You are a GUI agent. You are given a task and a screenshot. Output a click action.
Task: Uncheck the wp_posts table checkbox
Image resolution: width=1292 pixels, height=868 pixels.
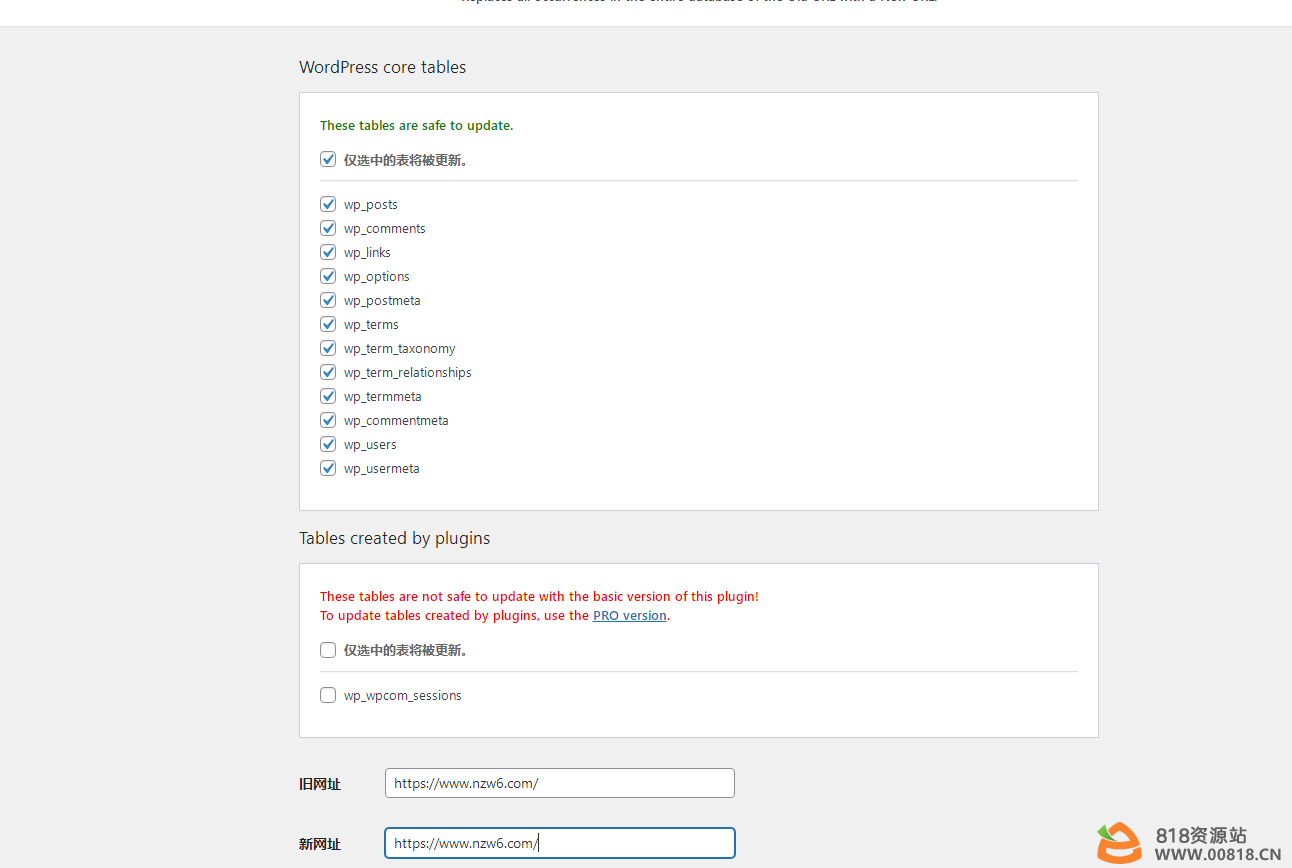[x=328, y=204]
